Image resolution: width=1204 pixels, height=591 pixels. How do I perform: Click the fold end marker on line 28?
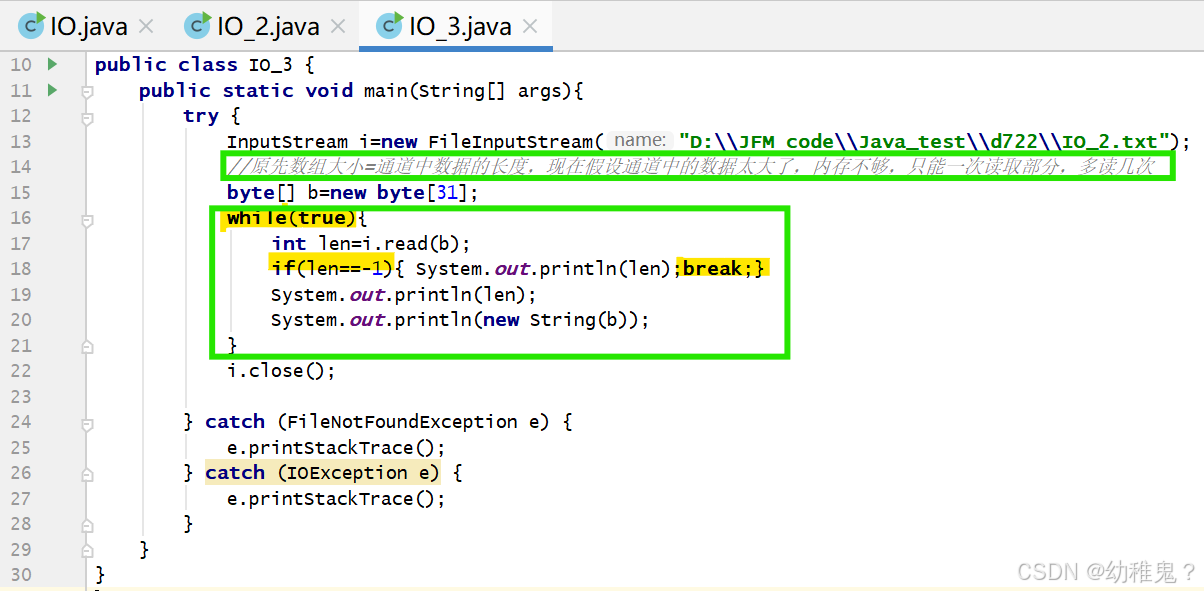[87, 524]
